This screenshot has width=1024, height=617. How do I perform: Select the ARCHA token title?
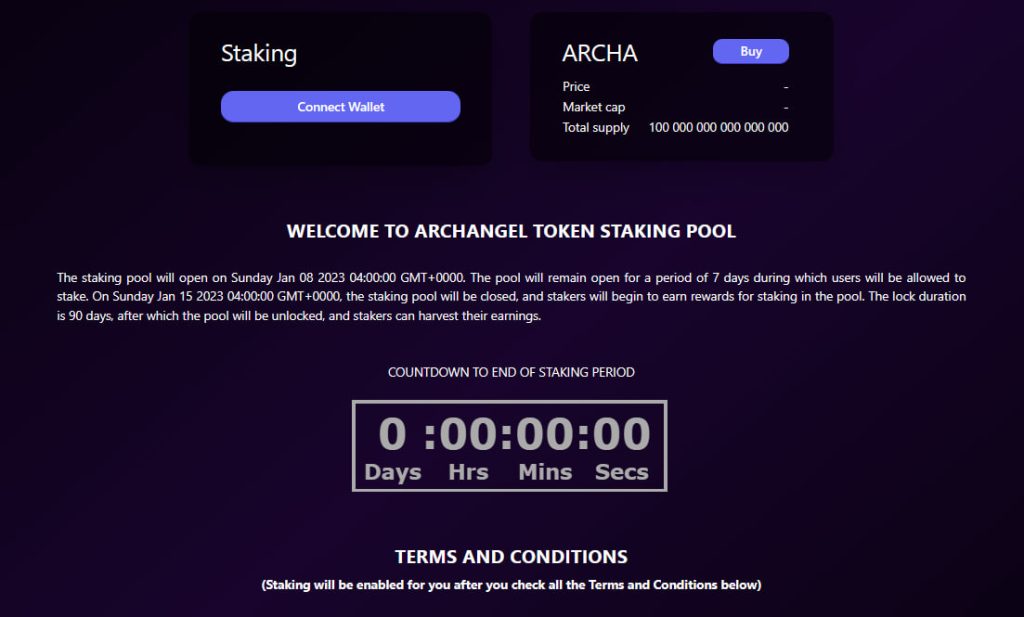600,53
